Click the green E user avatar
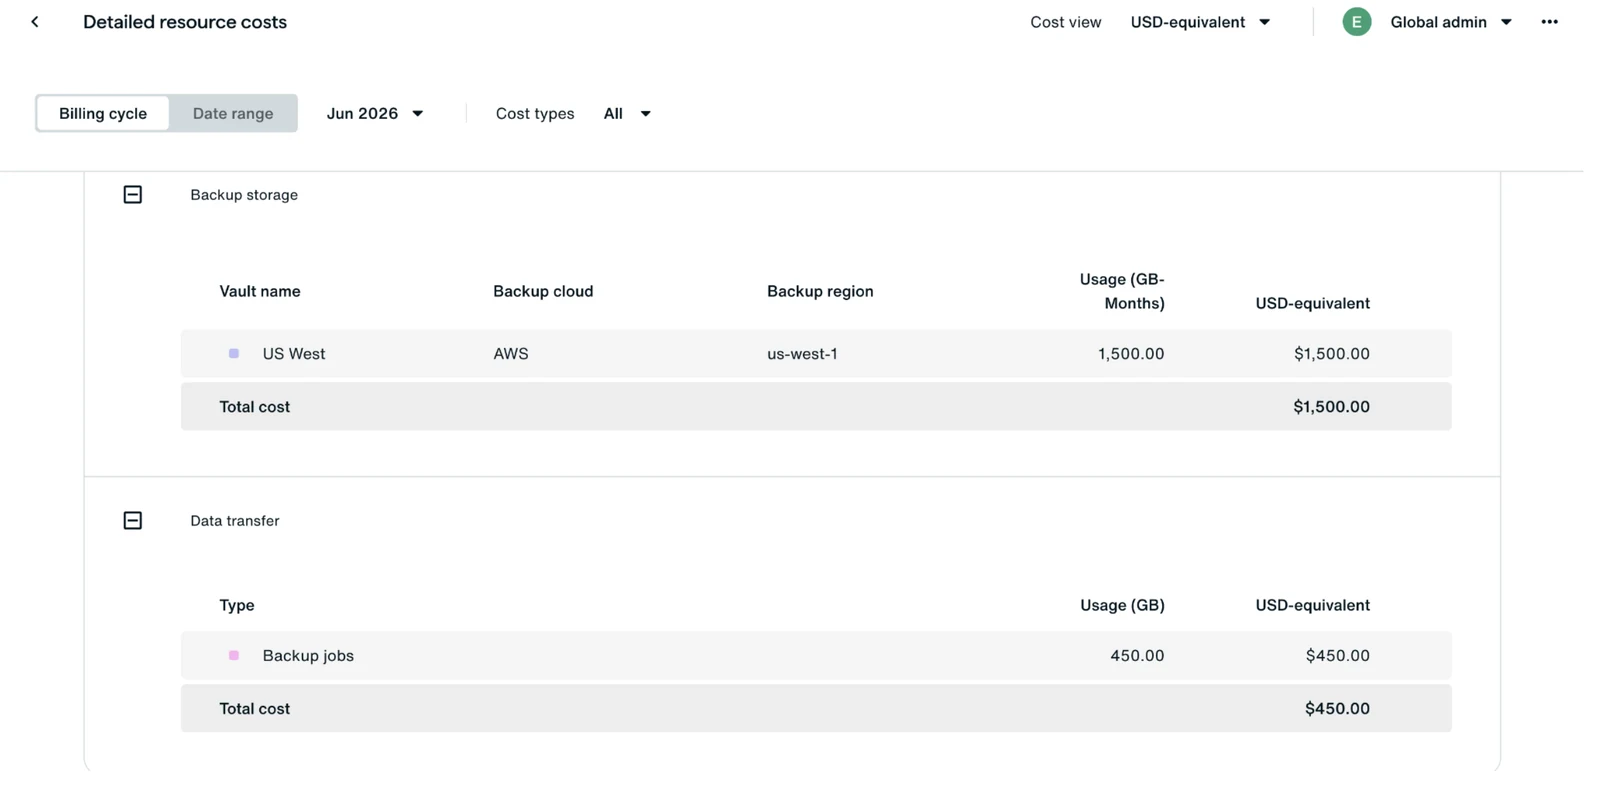Viewport: 1600px width, 802px height. [x=1356, y=22]
